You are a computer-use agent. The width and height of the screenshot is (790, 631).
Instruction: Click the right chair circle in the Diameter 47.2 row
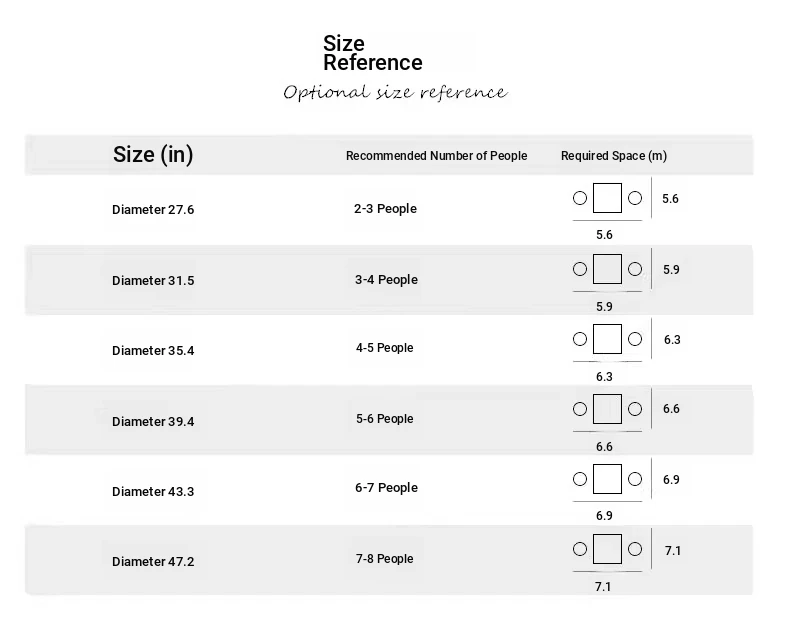pyautogui.click(x=635, y=549)
